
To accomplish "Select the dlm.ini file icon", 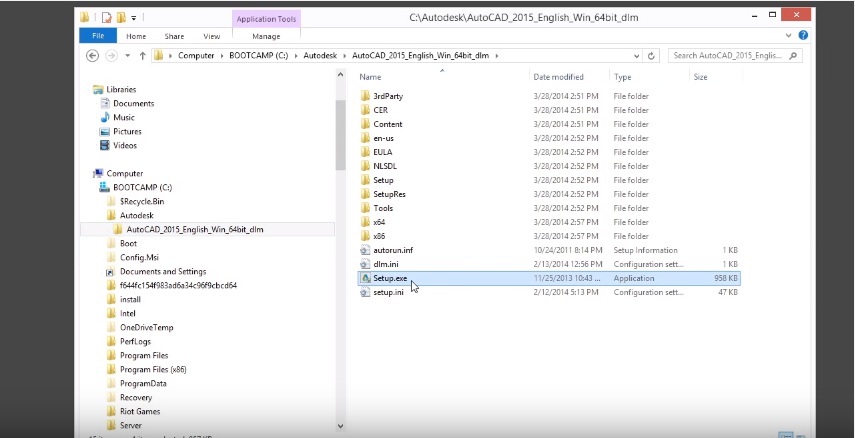I will [x=365, y=264].
